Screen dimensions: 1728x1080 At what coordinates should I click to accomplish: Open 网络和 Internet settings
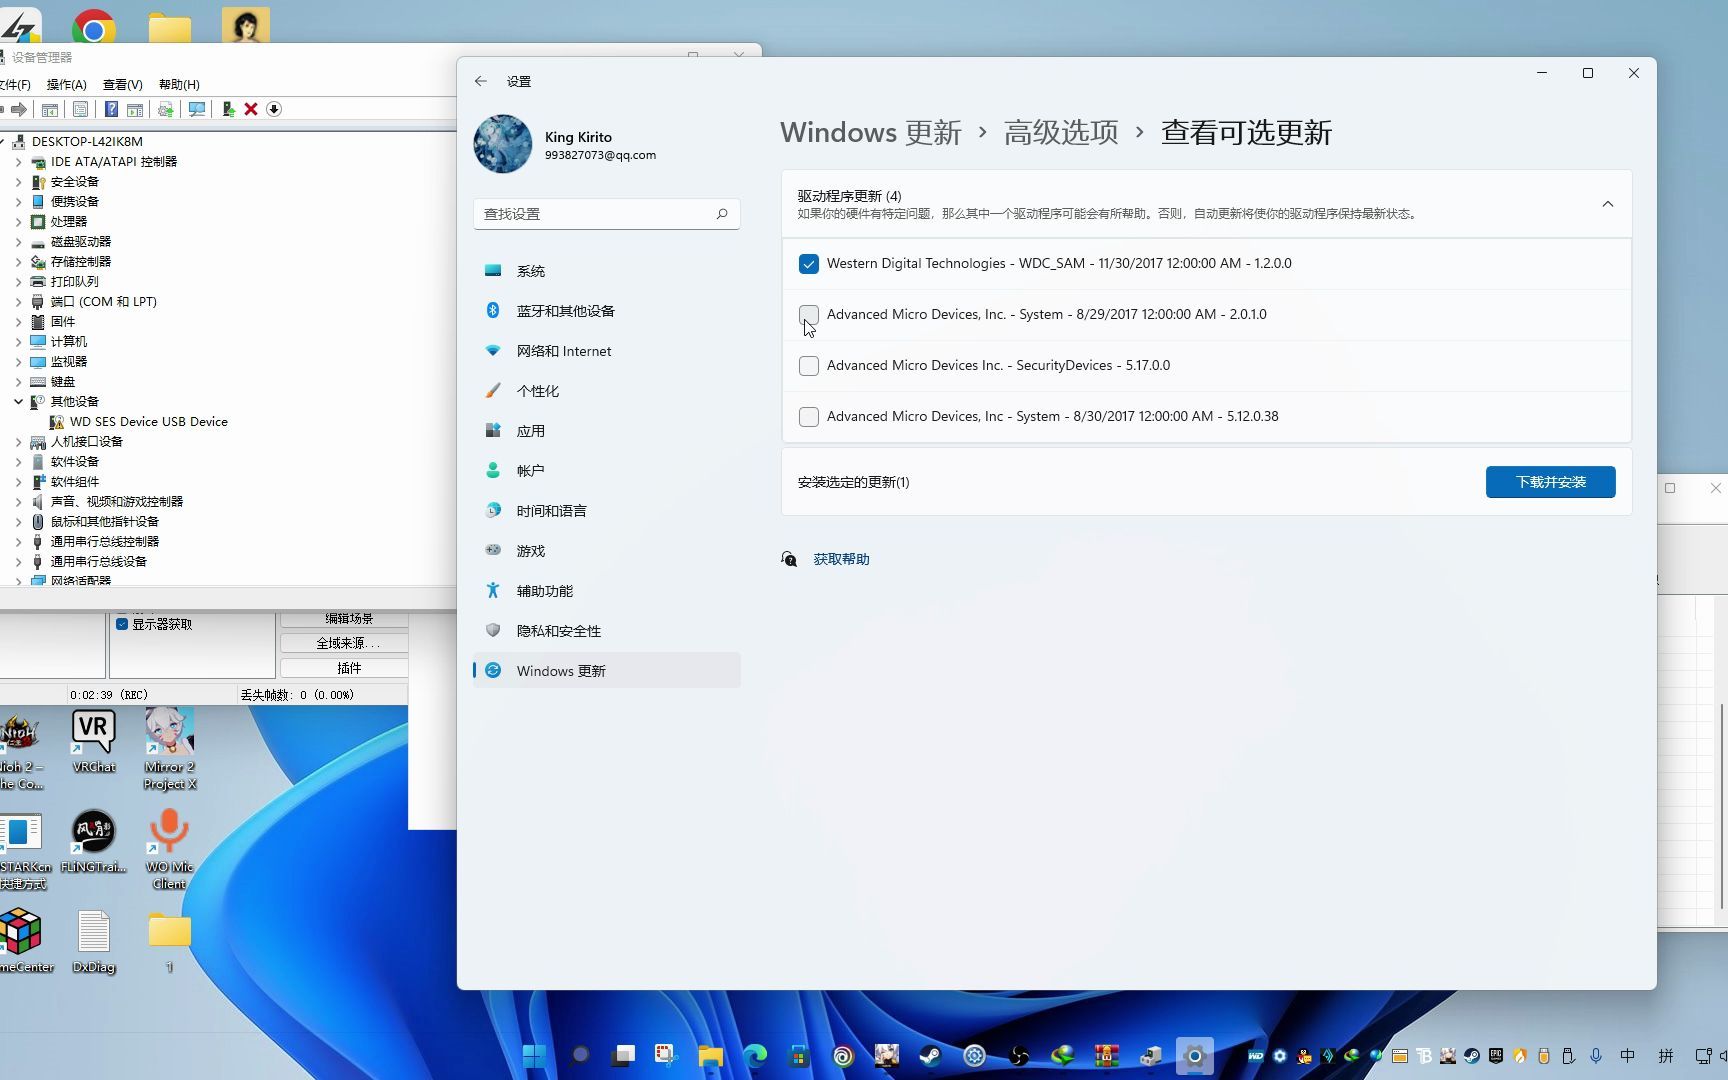(607, 351)
